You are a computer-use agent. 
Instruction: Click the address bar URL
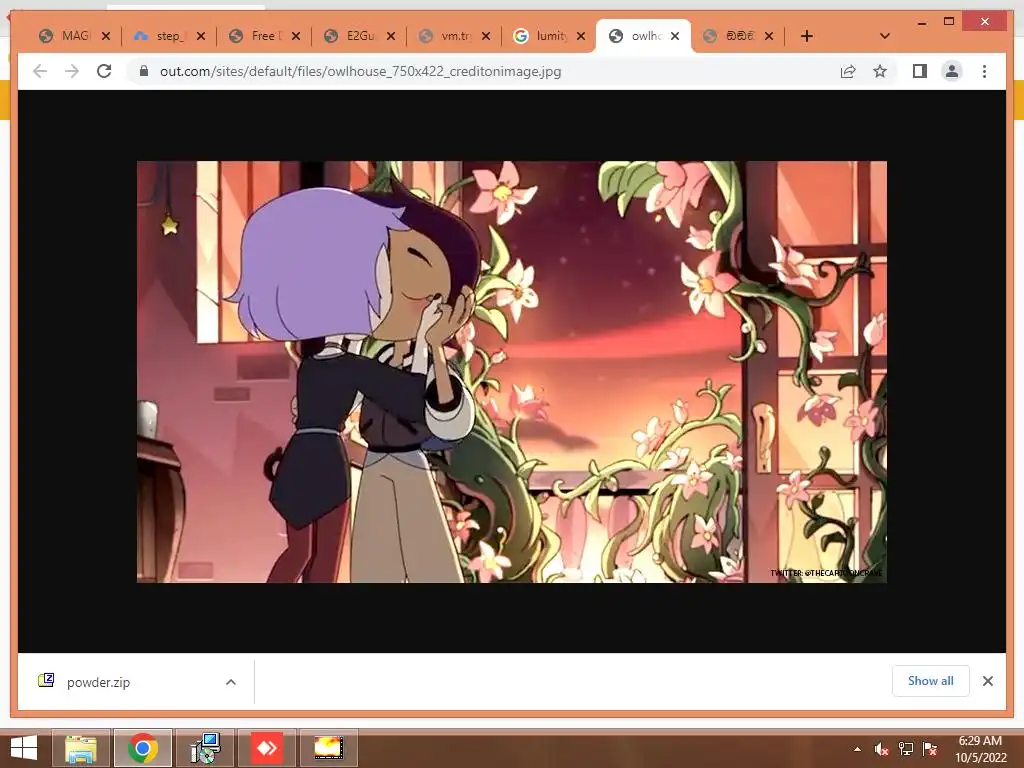point(360,71)
